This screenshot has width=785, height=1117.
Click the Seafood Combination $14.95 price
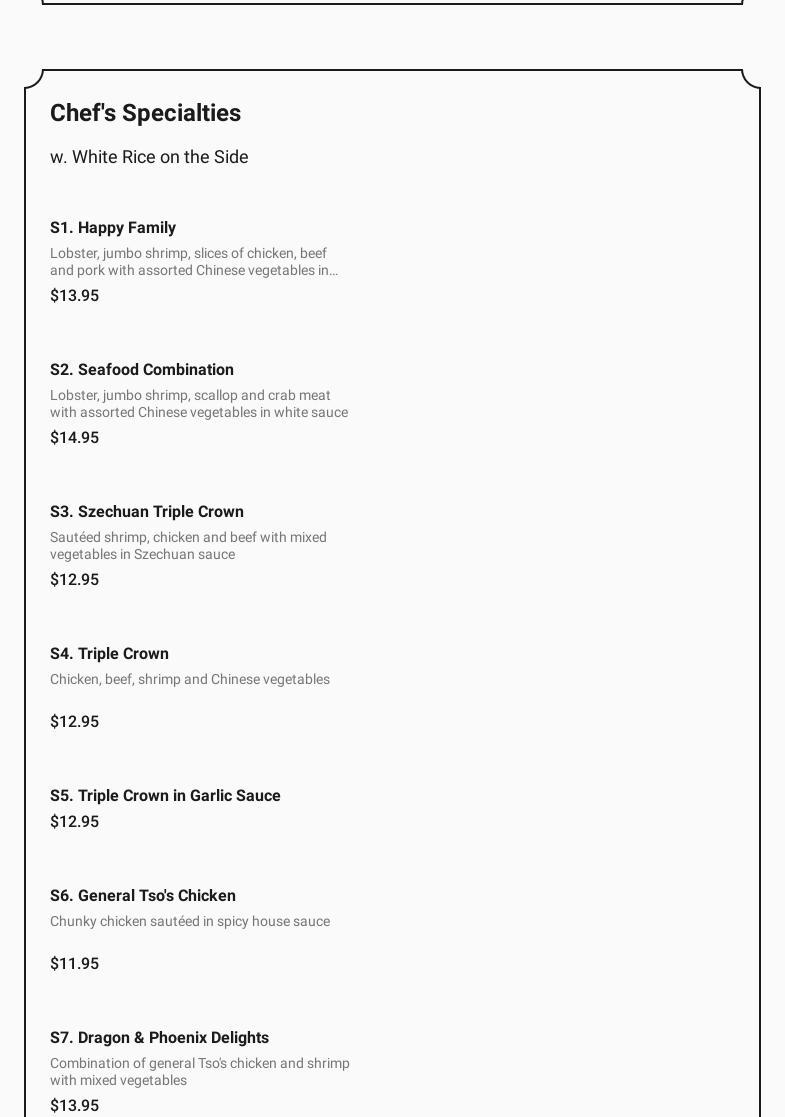coord(74,438)
